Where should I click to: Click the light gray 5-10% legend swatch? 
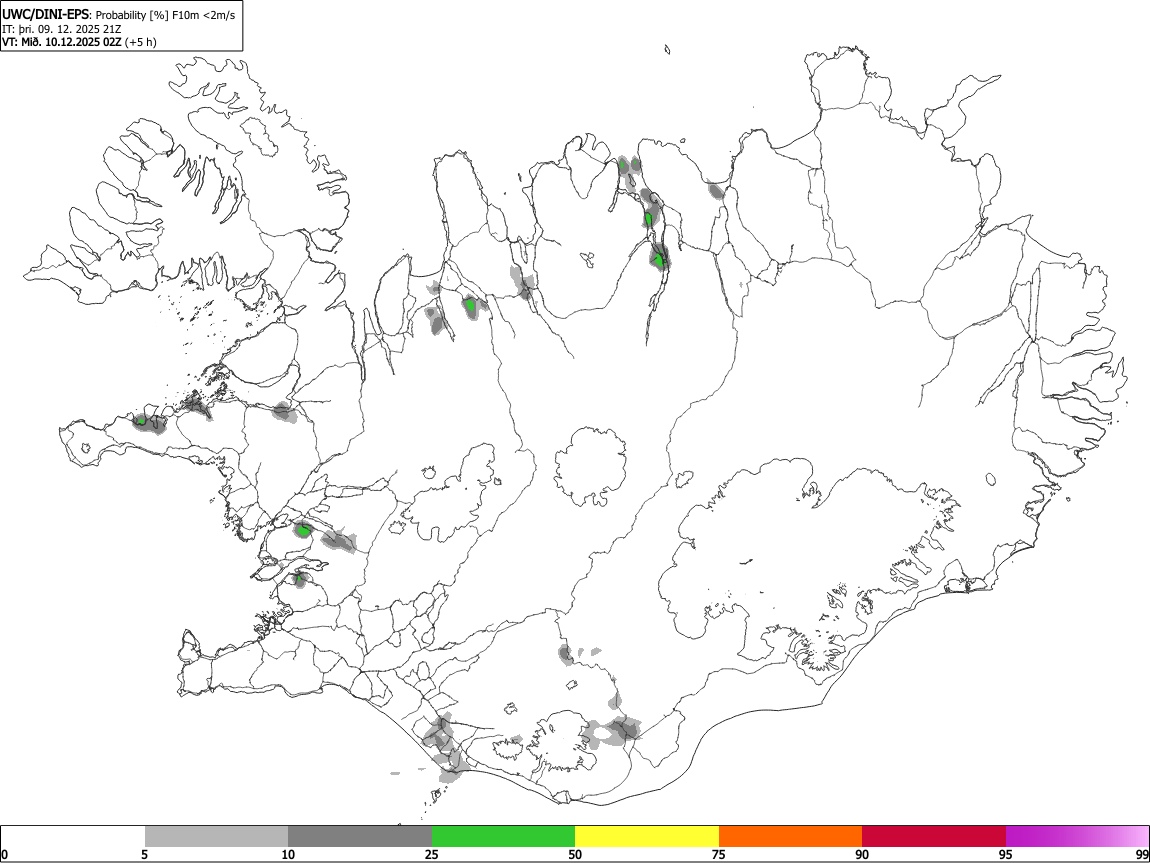(216, 837)
